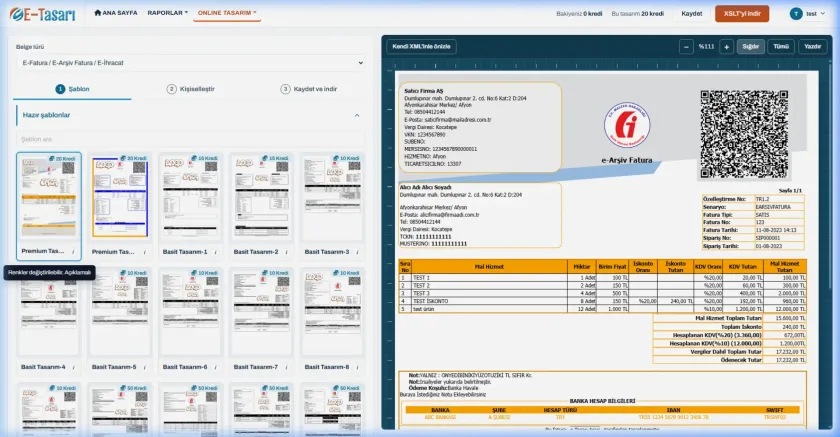840x437 pixels.
Task: Select the Basit Tasarım-8 thumbnail
Action: click(x=333, y=313)
